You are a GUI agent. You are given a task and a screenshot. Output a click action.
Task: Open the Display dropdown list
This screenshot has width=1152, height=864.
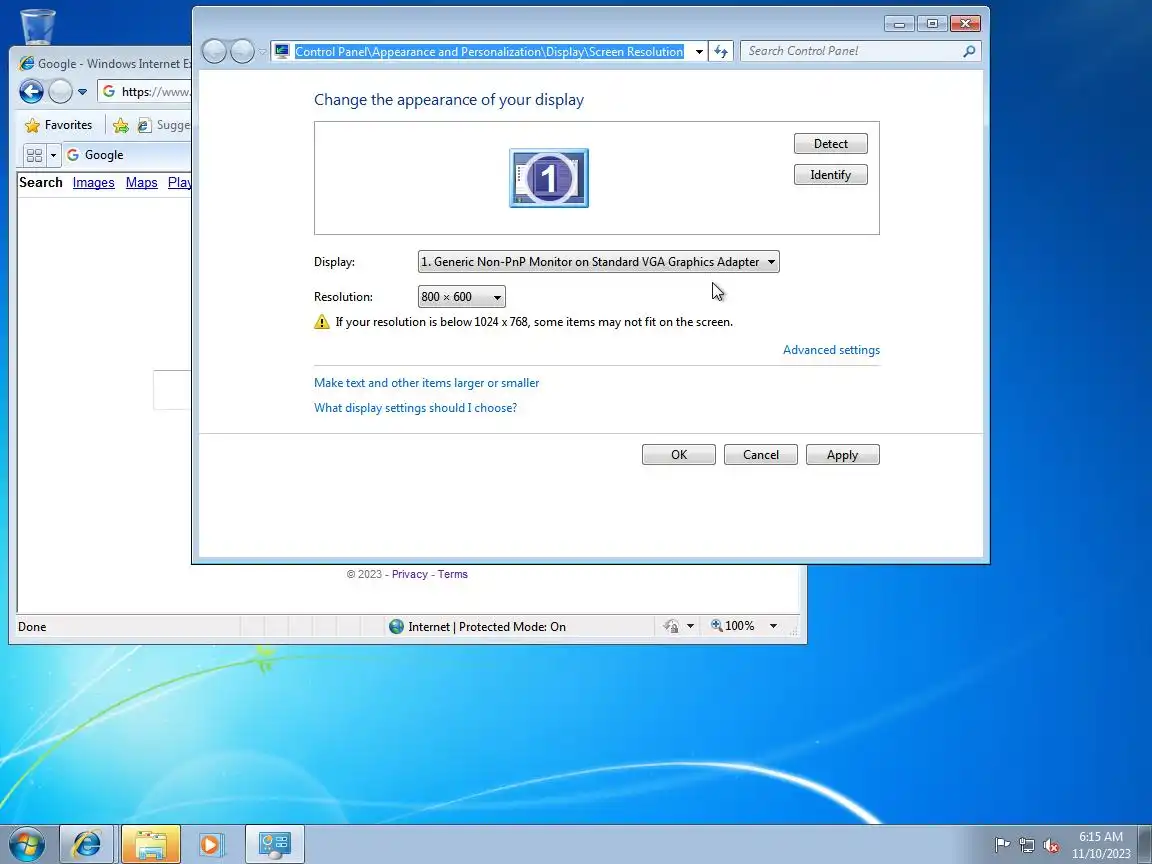(598, 262)
